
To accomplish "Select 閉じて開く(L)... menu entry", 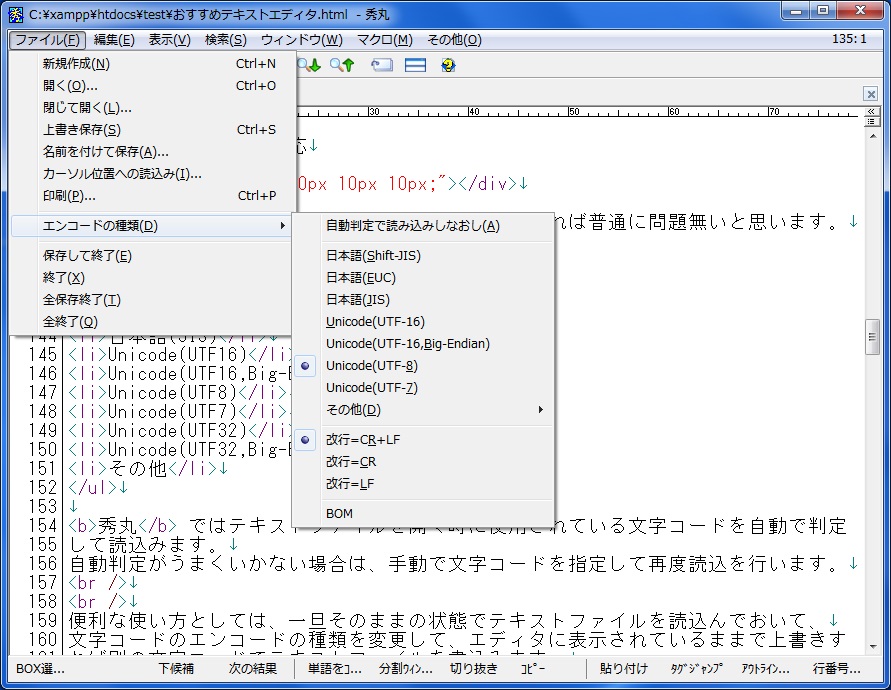I will [152, 108].
